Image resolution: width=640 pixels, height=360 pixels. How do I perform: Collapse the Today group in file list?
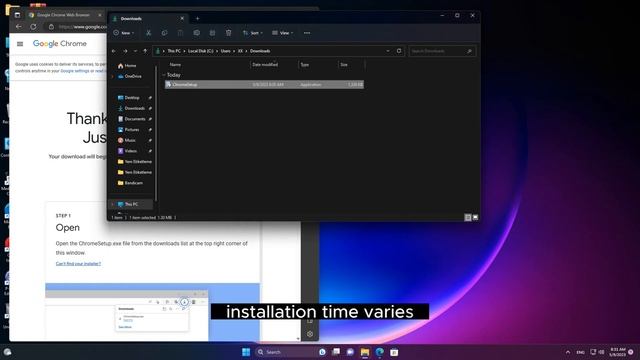tap(164, 75)
